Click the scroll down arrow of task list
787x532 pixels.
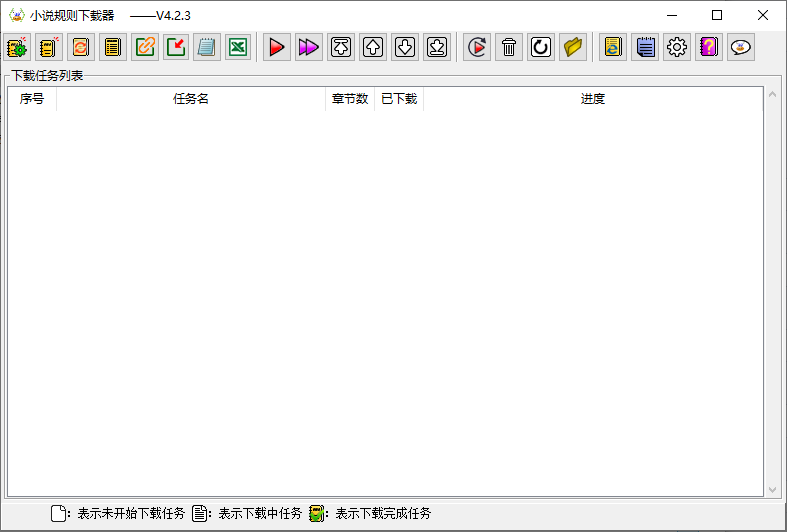[x=771, y=490]
